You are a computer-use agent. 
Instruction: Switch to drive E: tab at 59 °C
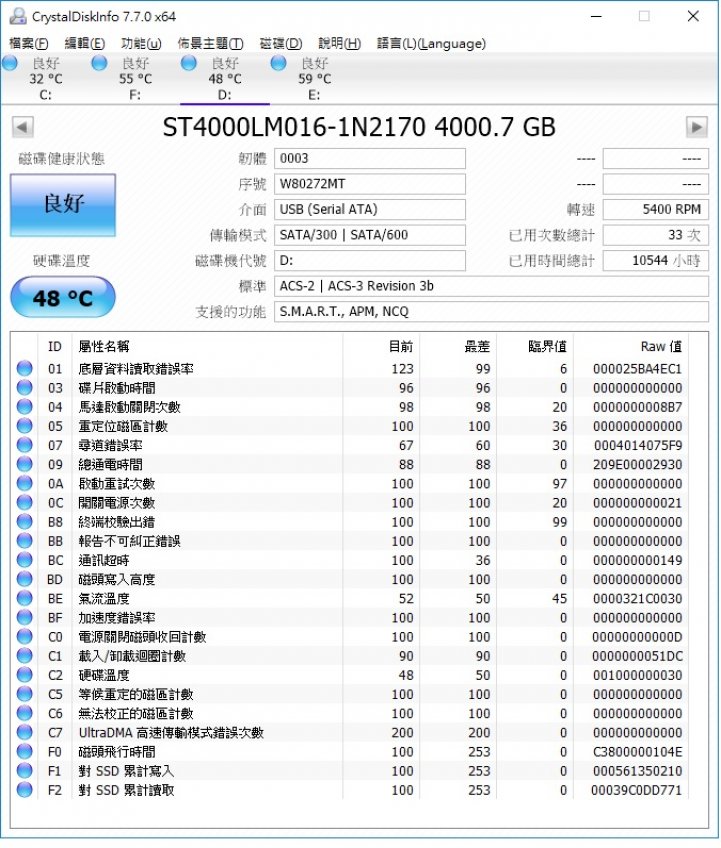pyautogui.click(x=314, y=79)
